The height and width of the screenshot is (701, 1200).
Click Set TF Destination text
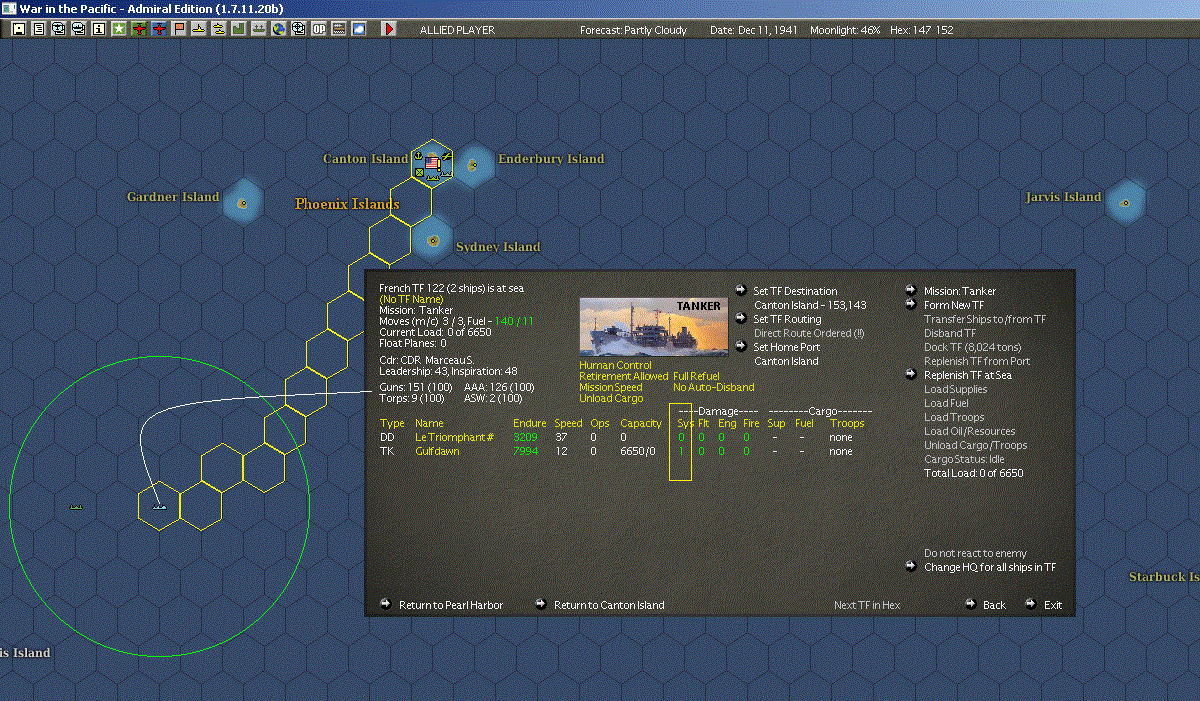pos(795,291)
